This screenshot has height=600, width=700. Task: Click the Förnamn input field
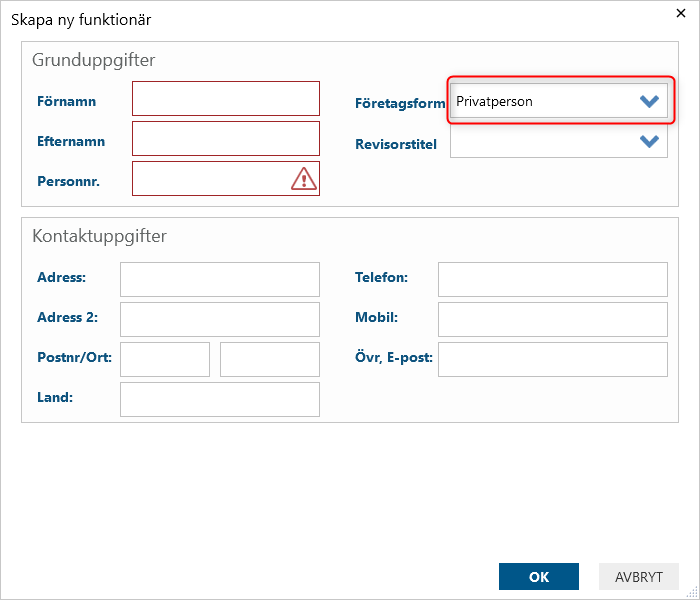click(226, 98)
